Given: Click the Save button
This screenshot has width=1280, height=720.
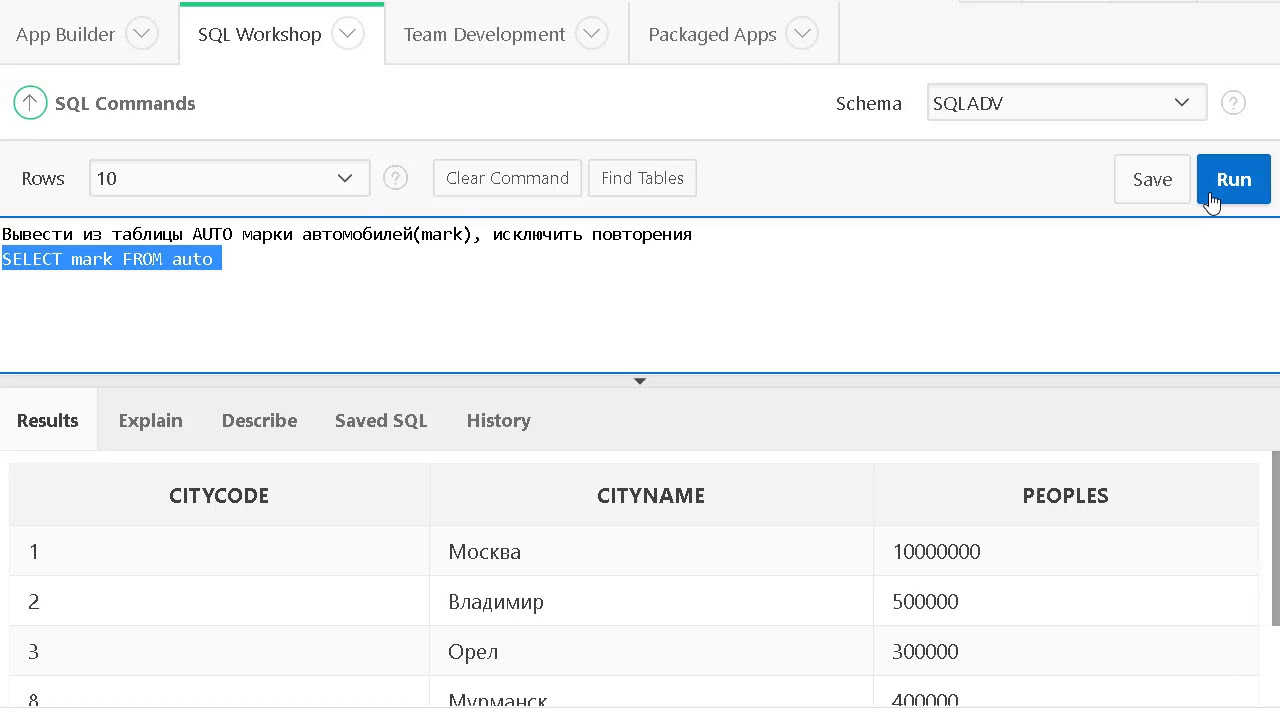Looking at the screenshot, I should pos(1152,179).
